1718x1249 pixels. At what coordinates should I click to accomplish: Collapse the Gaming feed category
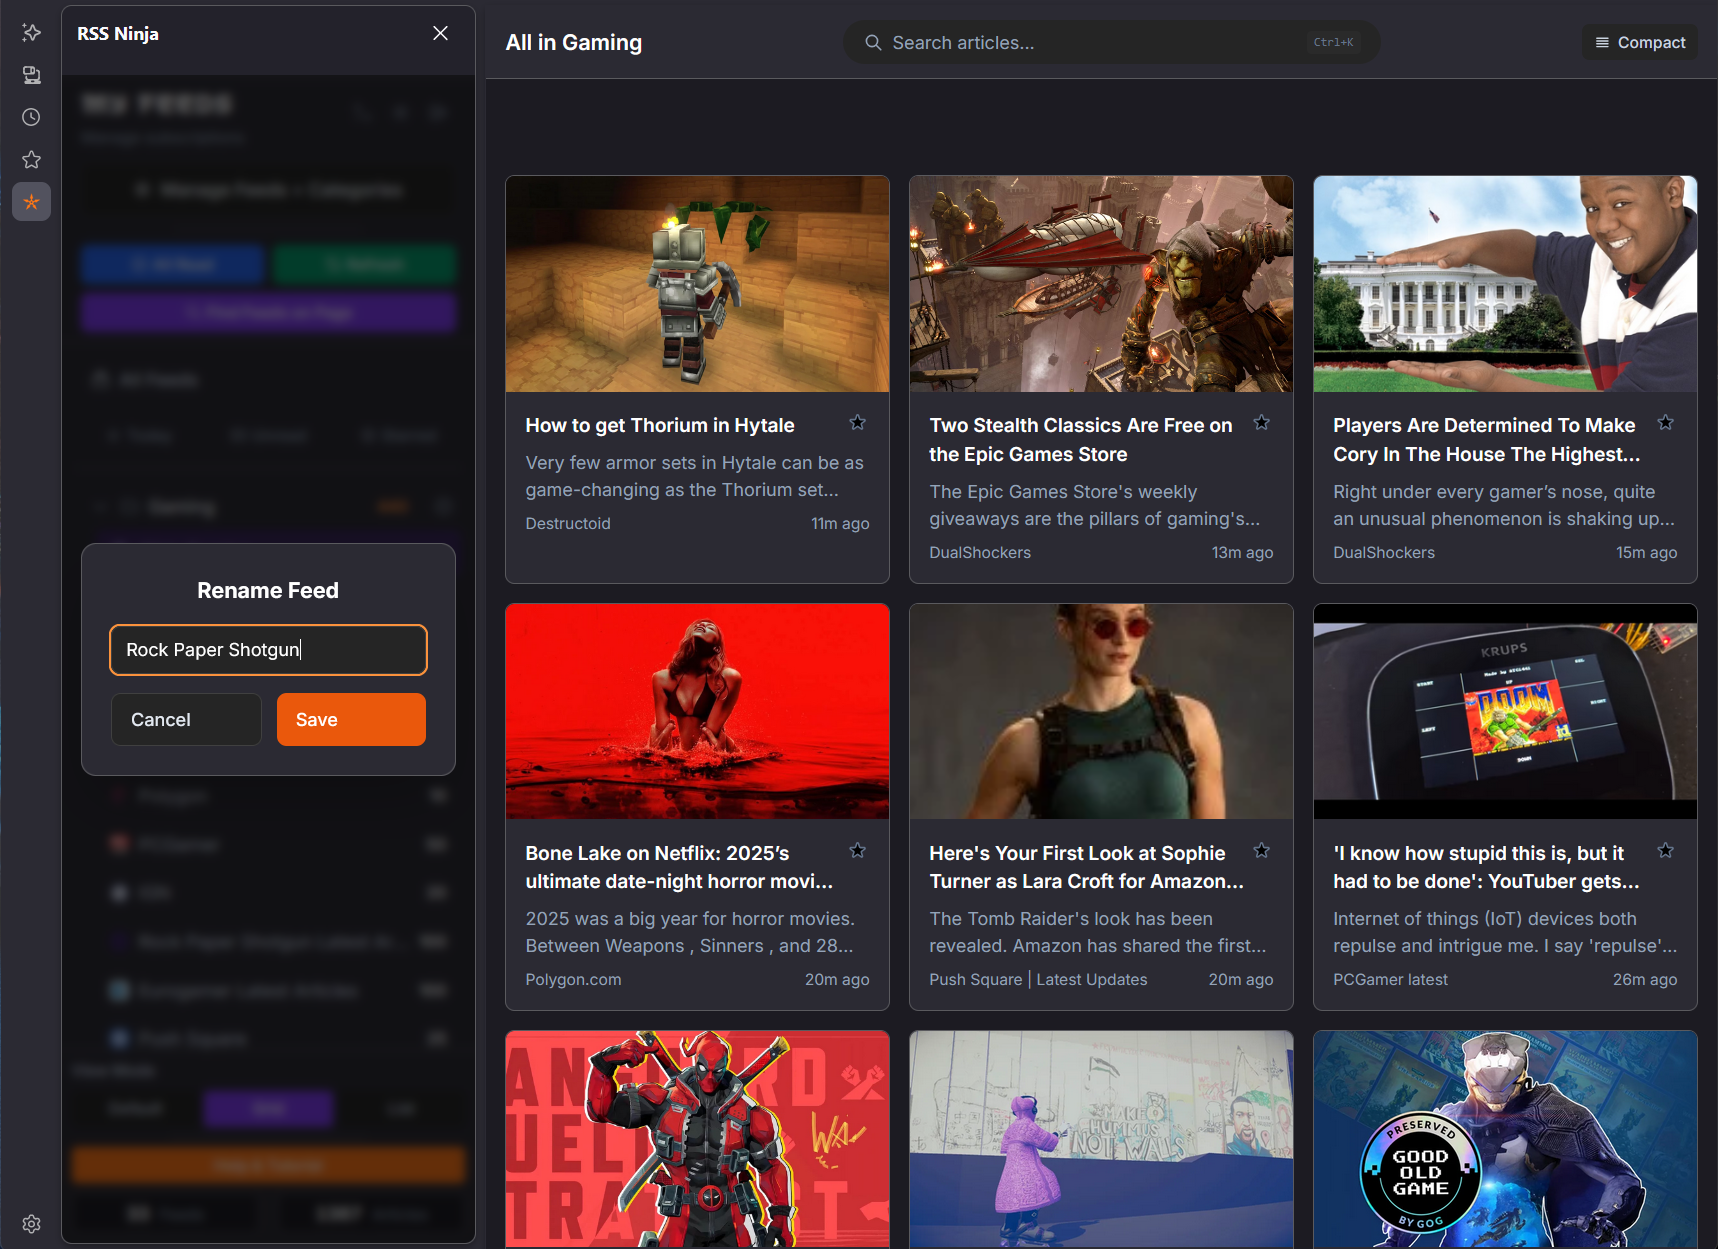tap(100, 507)
